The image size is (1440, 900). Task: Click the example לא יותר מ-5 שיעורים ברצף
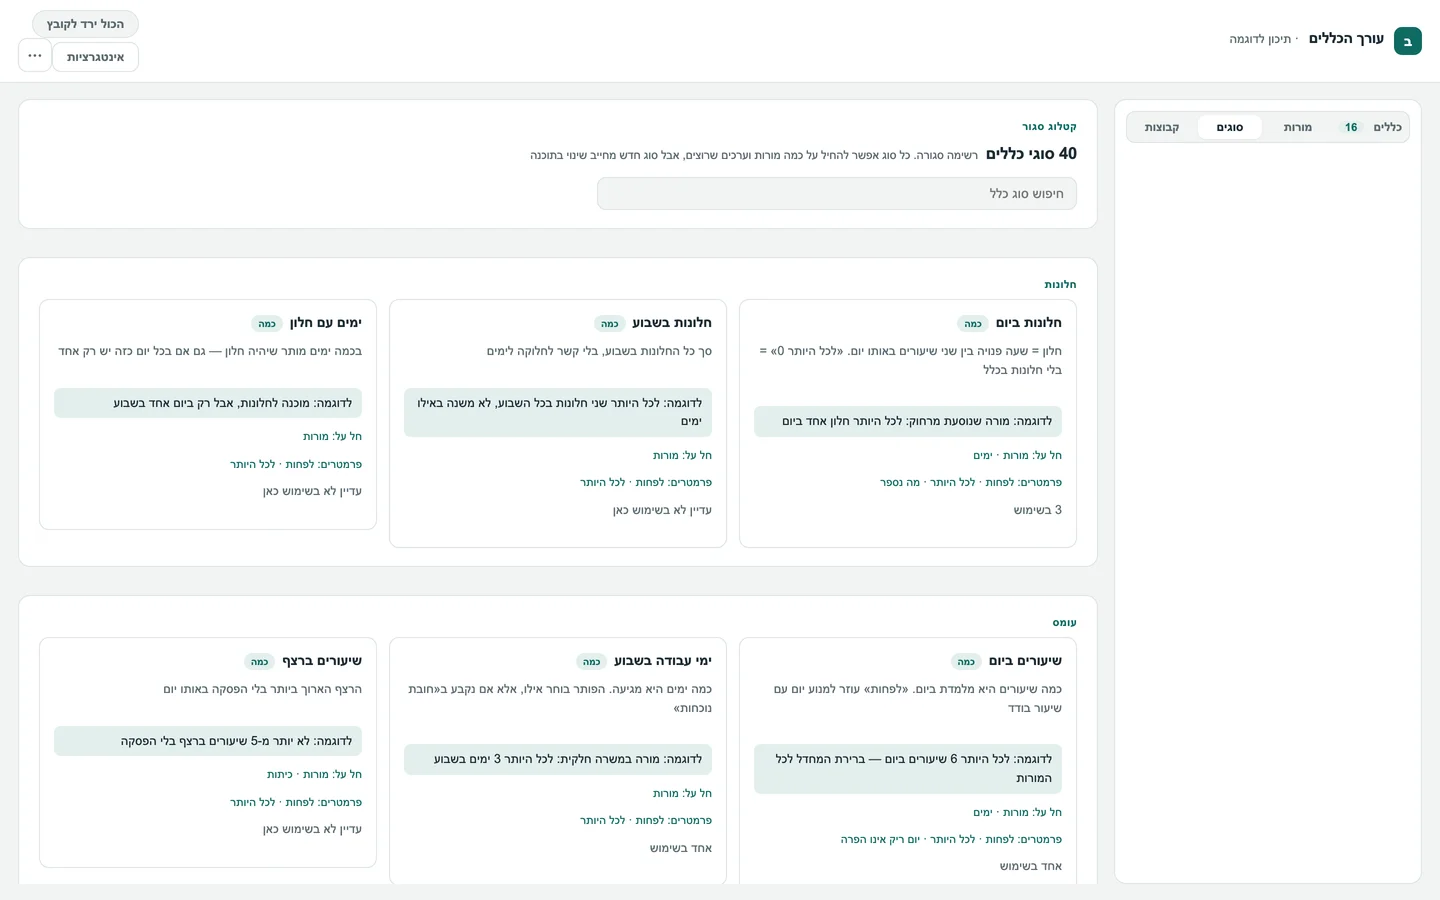click(208, 741)
